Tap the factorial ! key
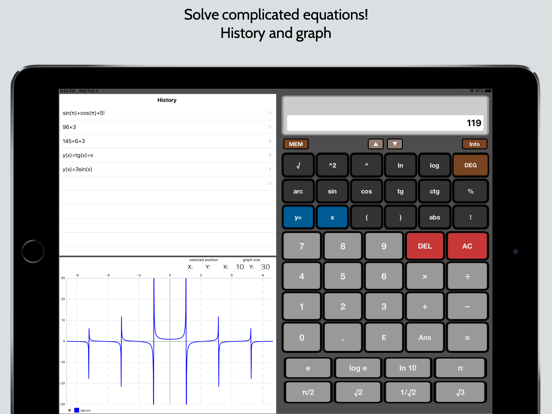552x414 pixels. pos(470,217)
